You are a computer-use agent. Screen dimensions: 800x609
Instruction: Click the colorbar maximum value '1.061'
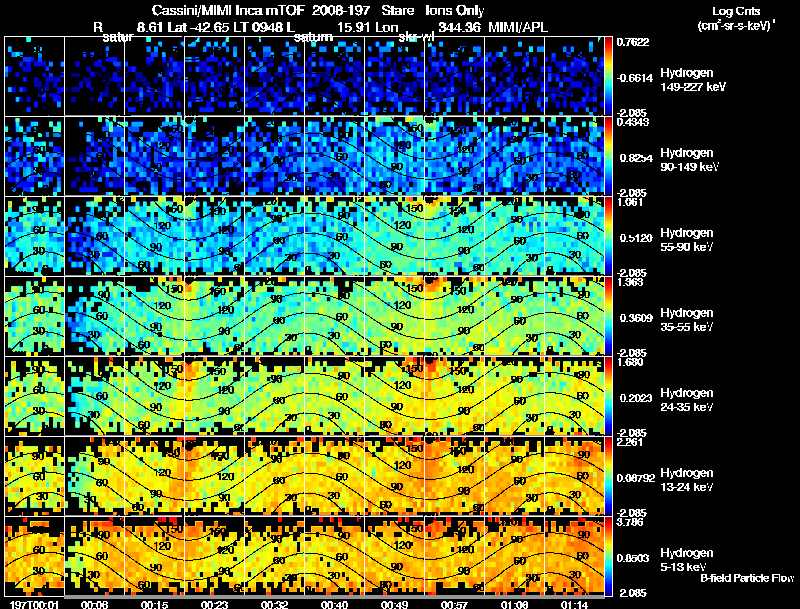coord(631,202)
